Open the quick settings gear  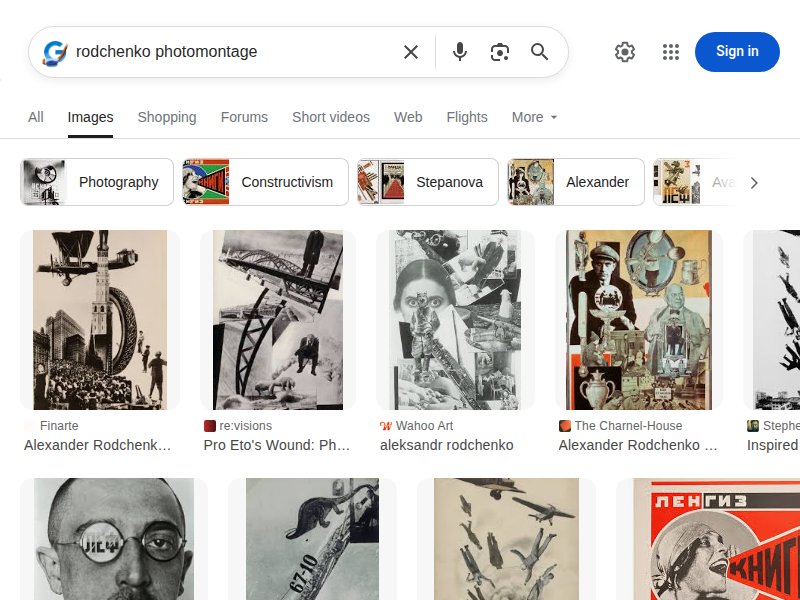click(625, 51)
